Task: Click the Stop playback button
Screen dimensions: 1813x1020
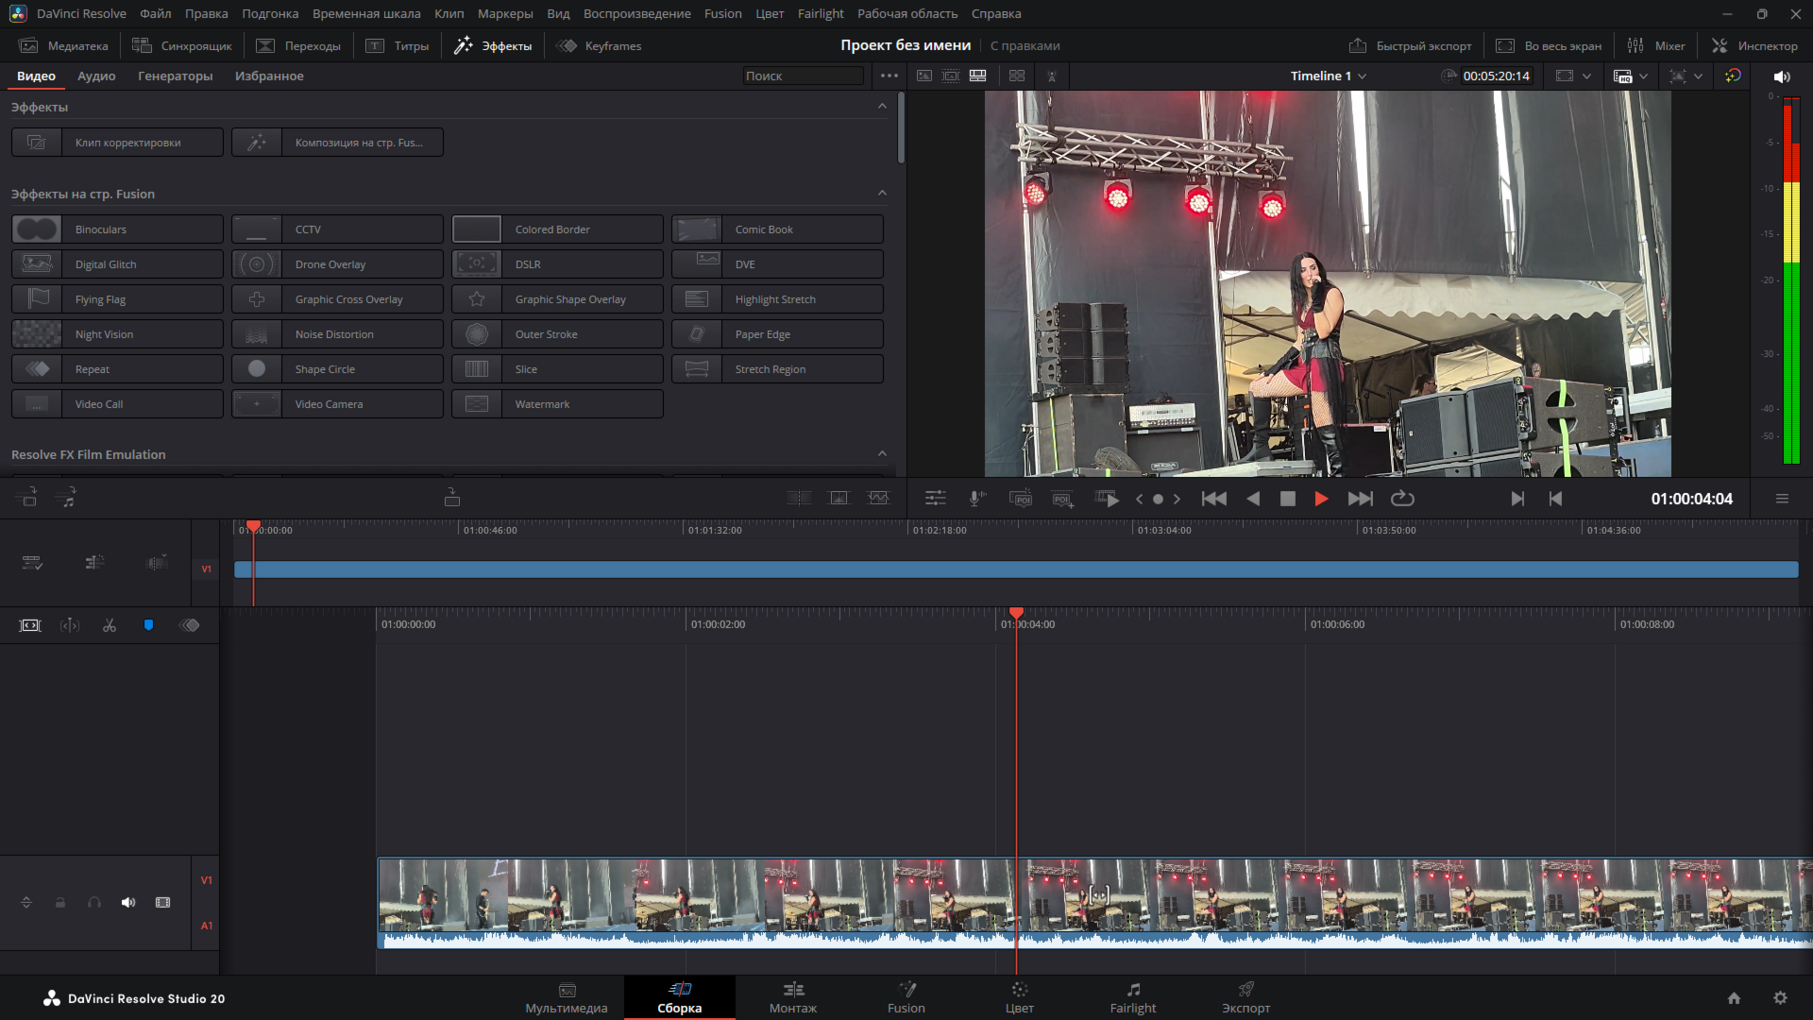Action: (1287, 498)
